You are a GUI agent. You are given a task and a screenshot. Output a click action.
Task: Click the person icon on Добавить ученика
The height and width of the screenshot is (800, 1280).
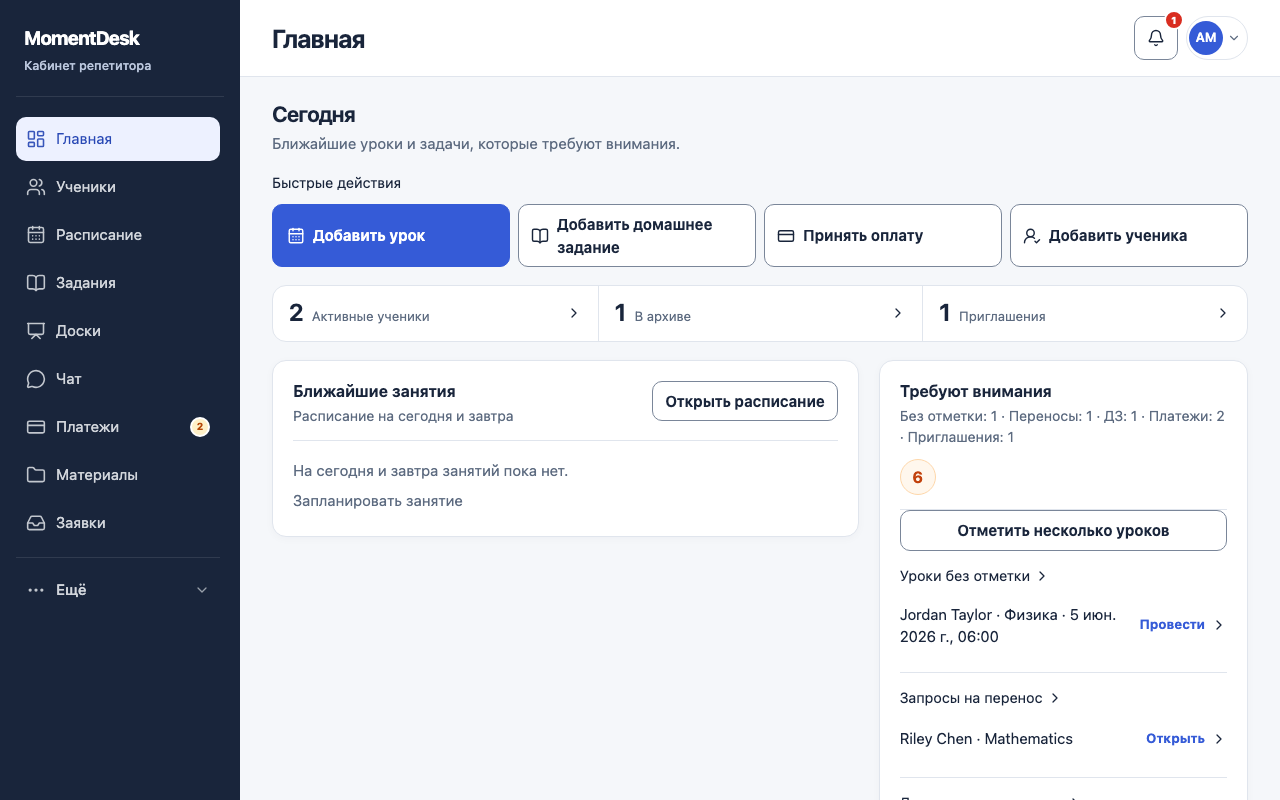(x=1032, y=236)
